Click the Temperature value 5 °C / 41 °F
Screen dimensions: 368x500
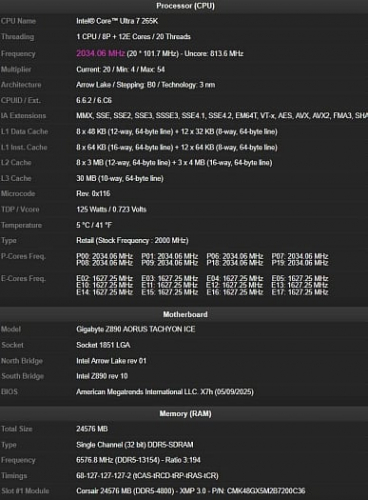(94, 225)
